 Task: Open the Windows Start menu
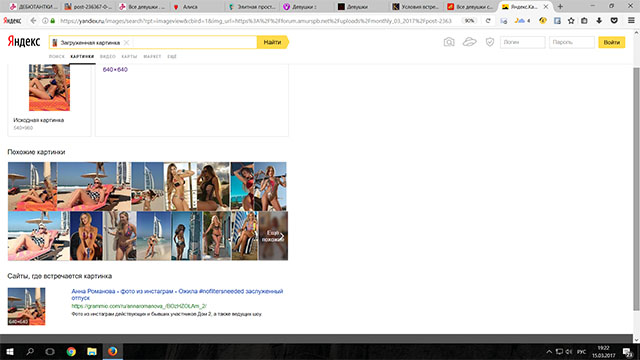pos(10,351)
